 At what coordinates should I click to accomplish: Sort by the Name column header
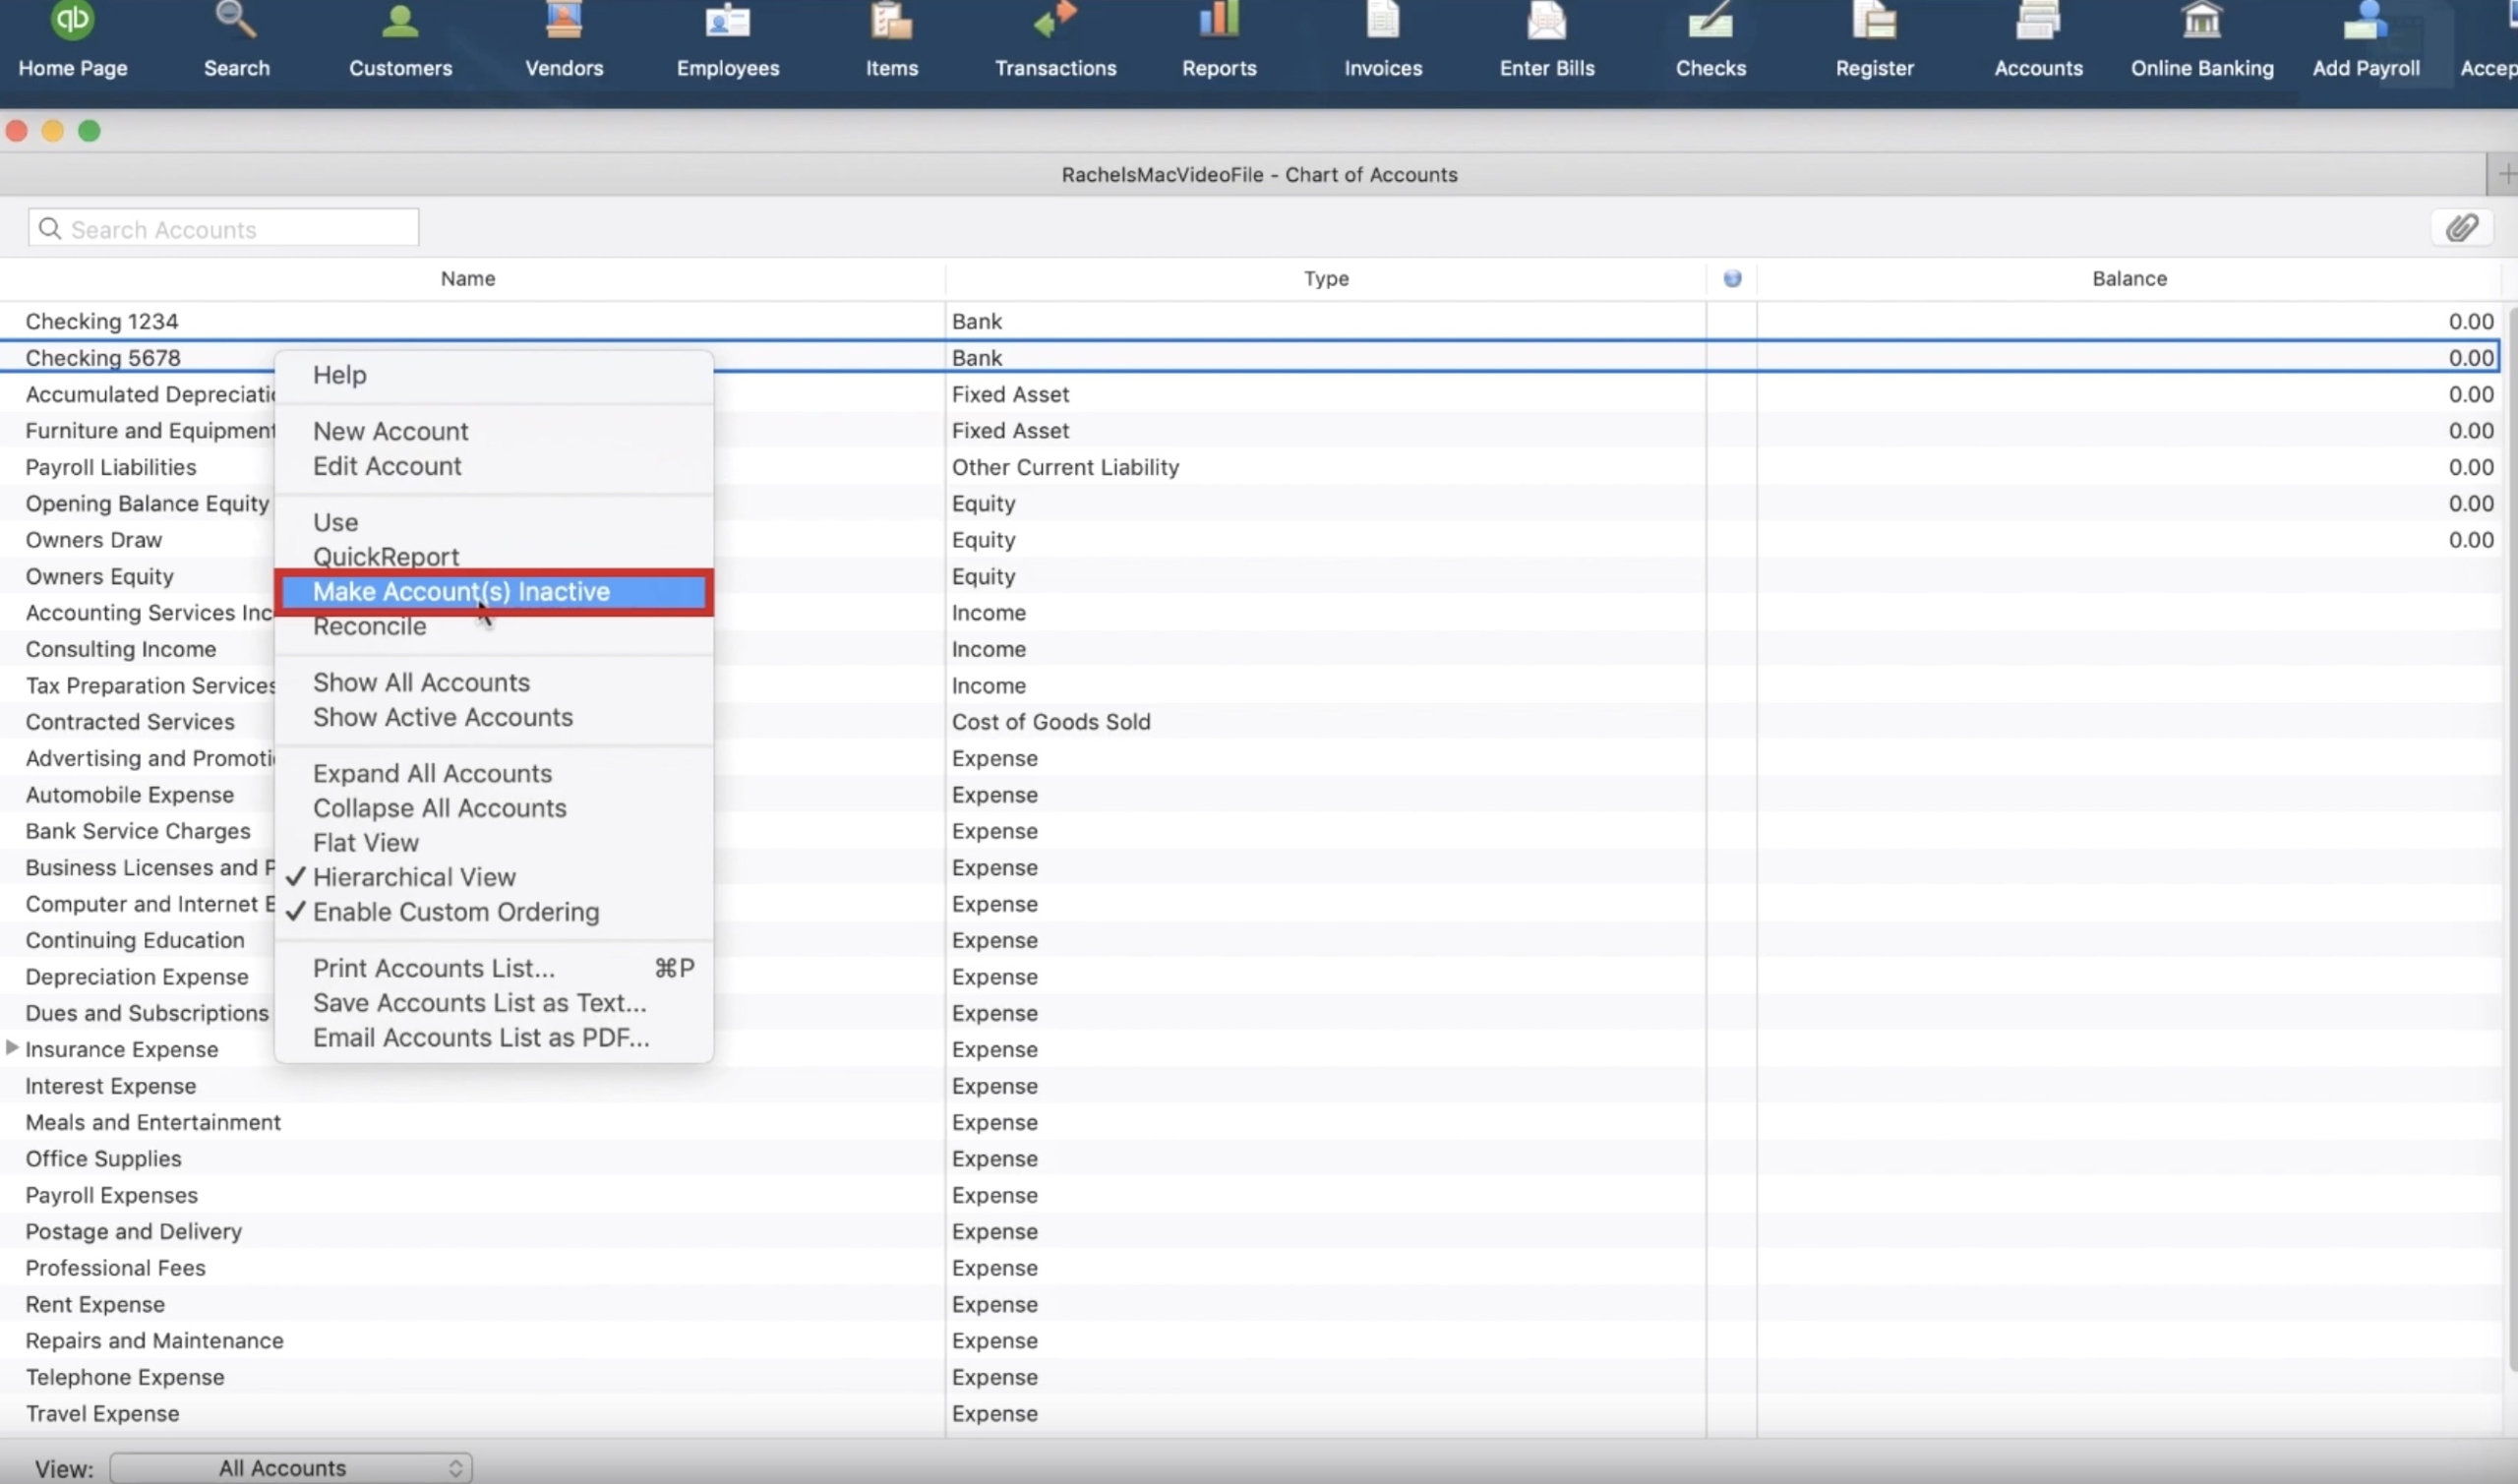pyautogui.click(x=468, y=279)
